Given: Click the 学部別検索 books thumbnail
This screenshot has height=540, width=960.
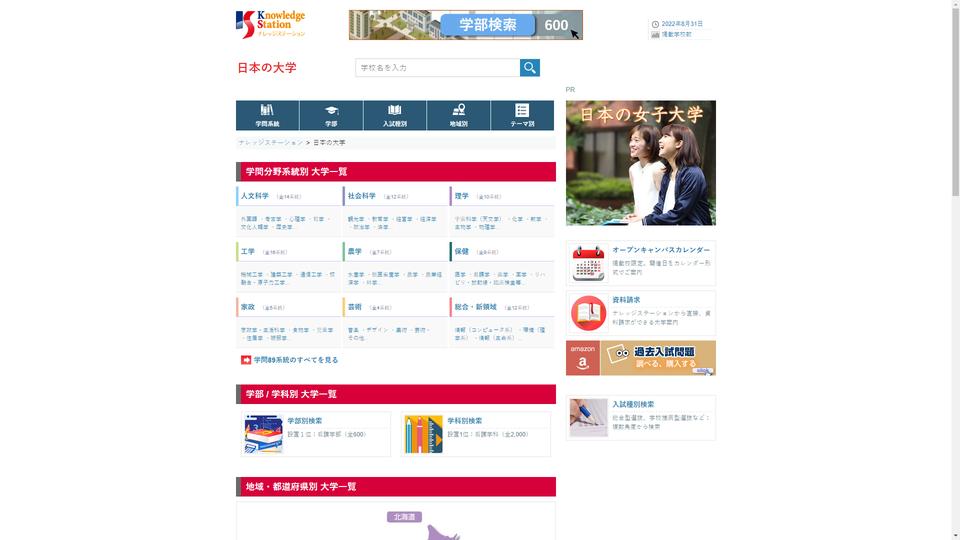Looking at the screenshot, I should (263, 434).
